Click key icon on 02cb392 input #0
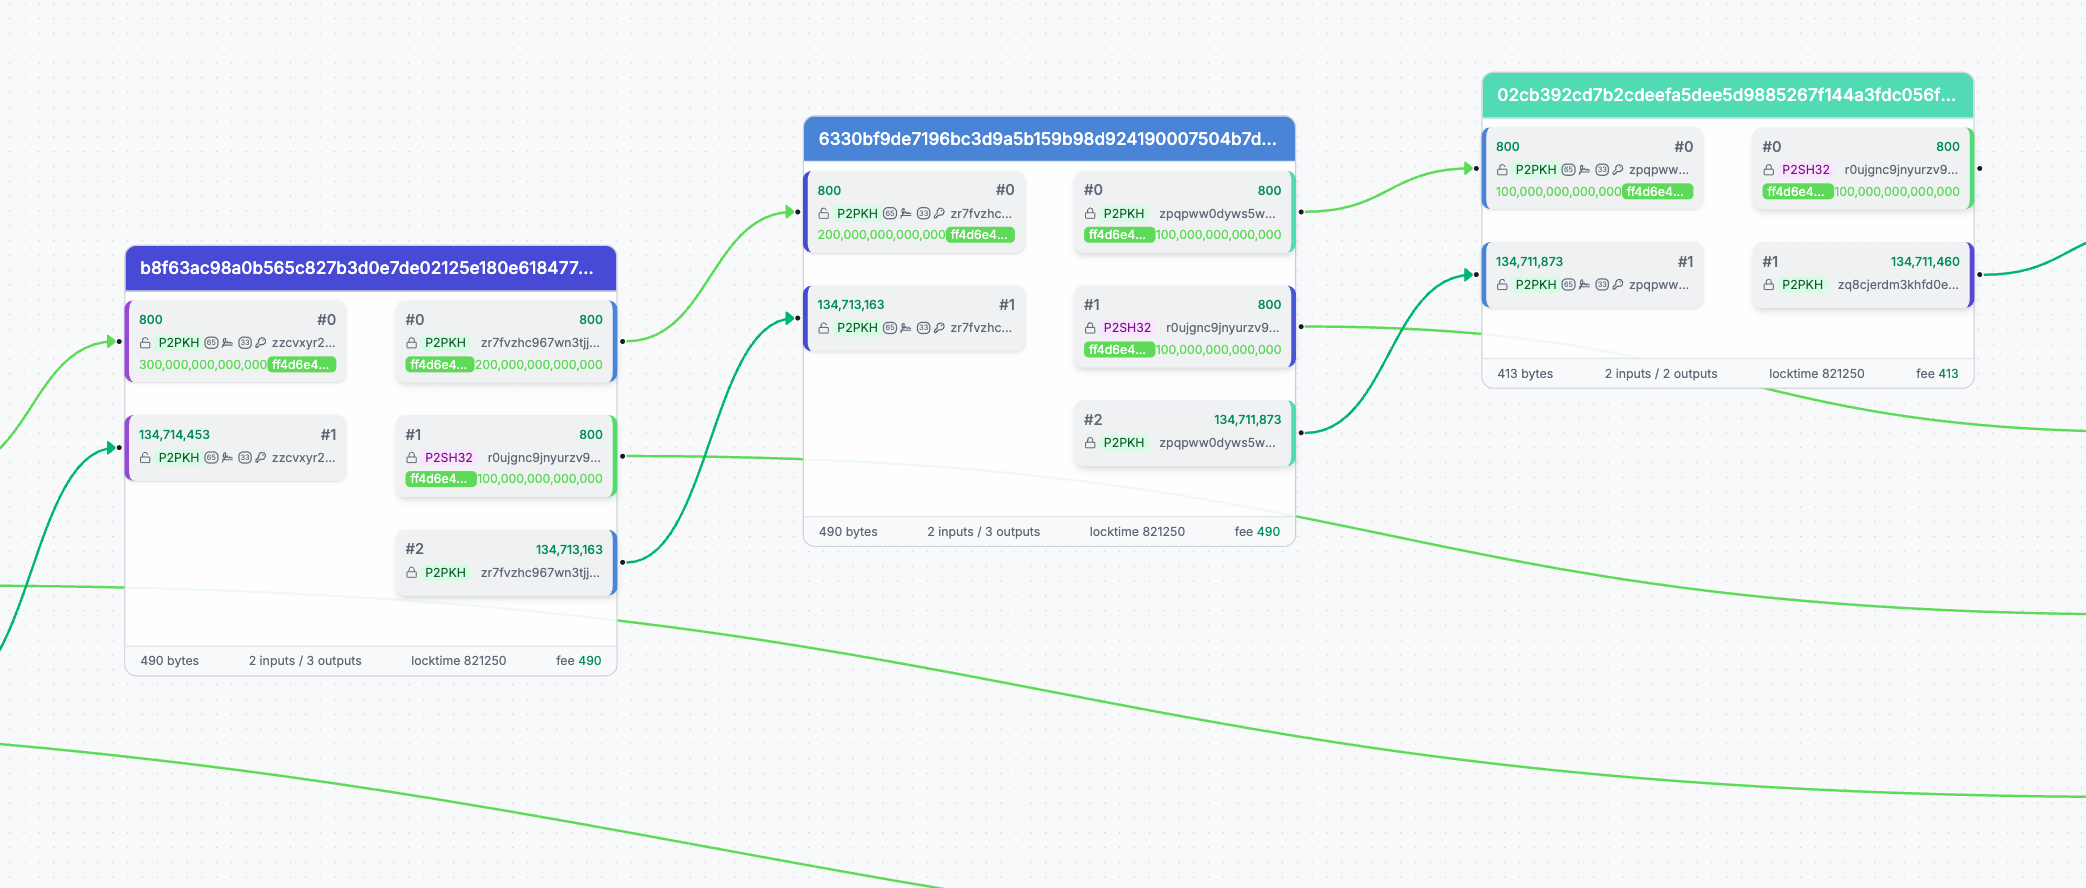Image resolution: width=2086 pixels, height=888 pixels. [x=1618, y=170]
